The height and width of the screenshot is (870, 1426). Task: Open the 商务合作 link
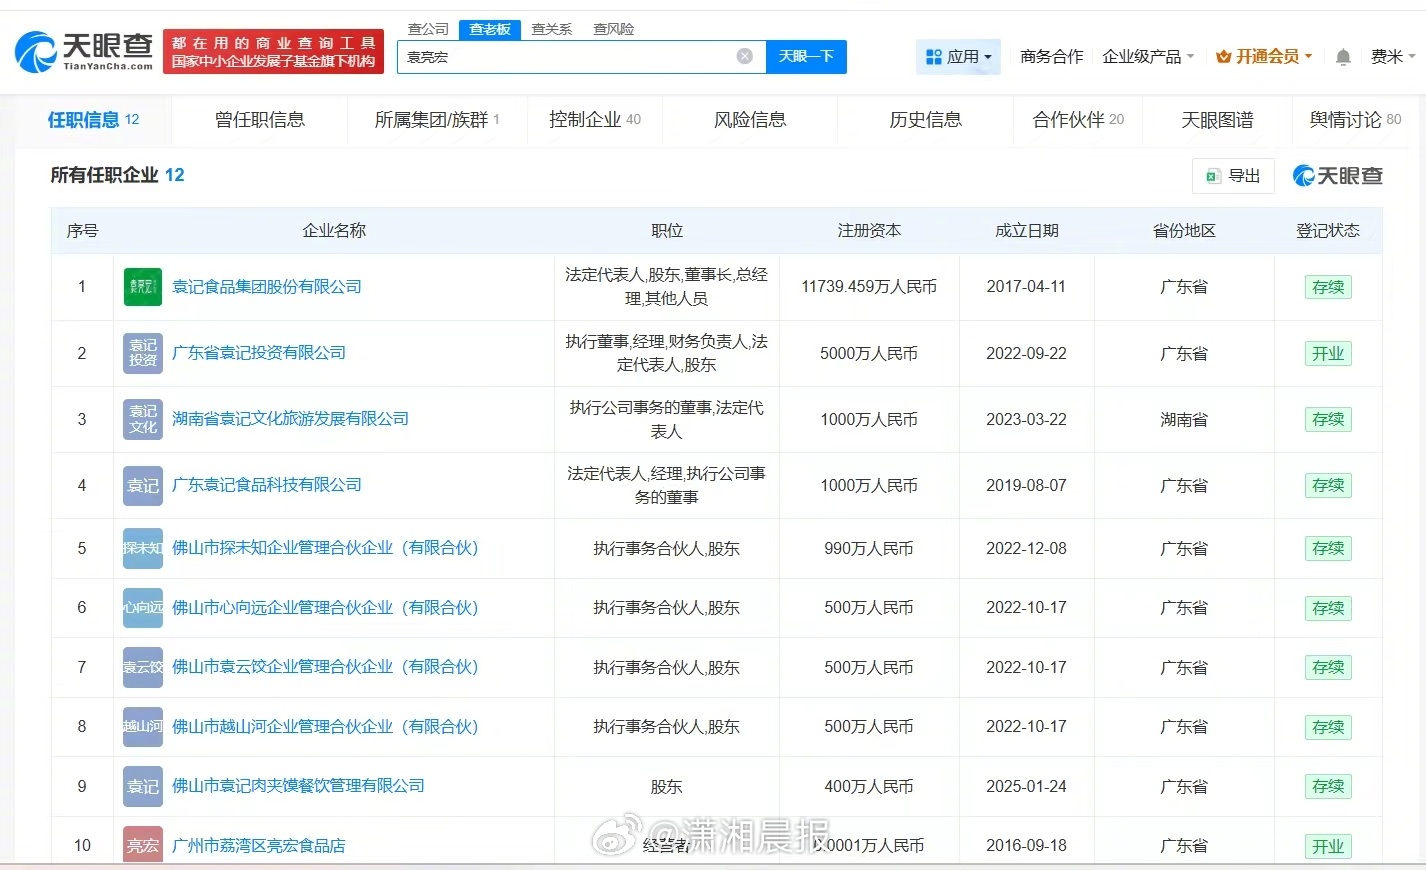point(1051,57)
